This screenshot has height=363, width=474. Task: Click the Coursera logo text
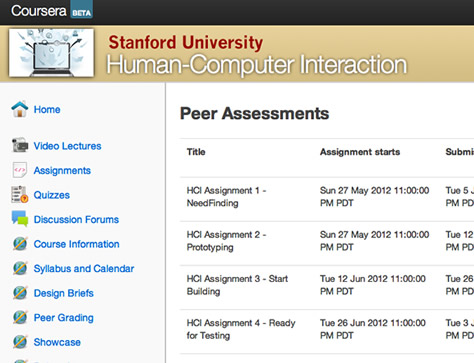[x=39, y=11]
